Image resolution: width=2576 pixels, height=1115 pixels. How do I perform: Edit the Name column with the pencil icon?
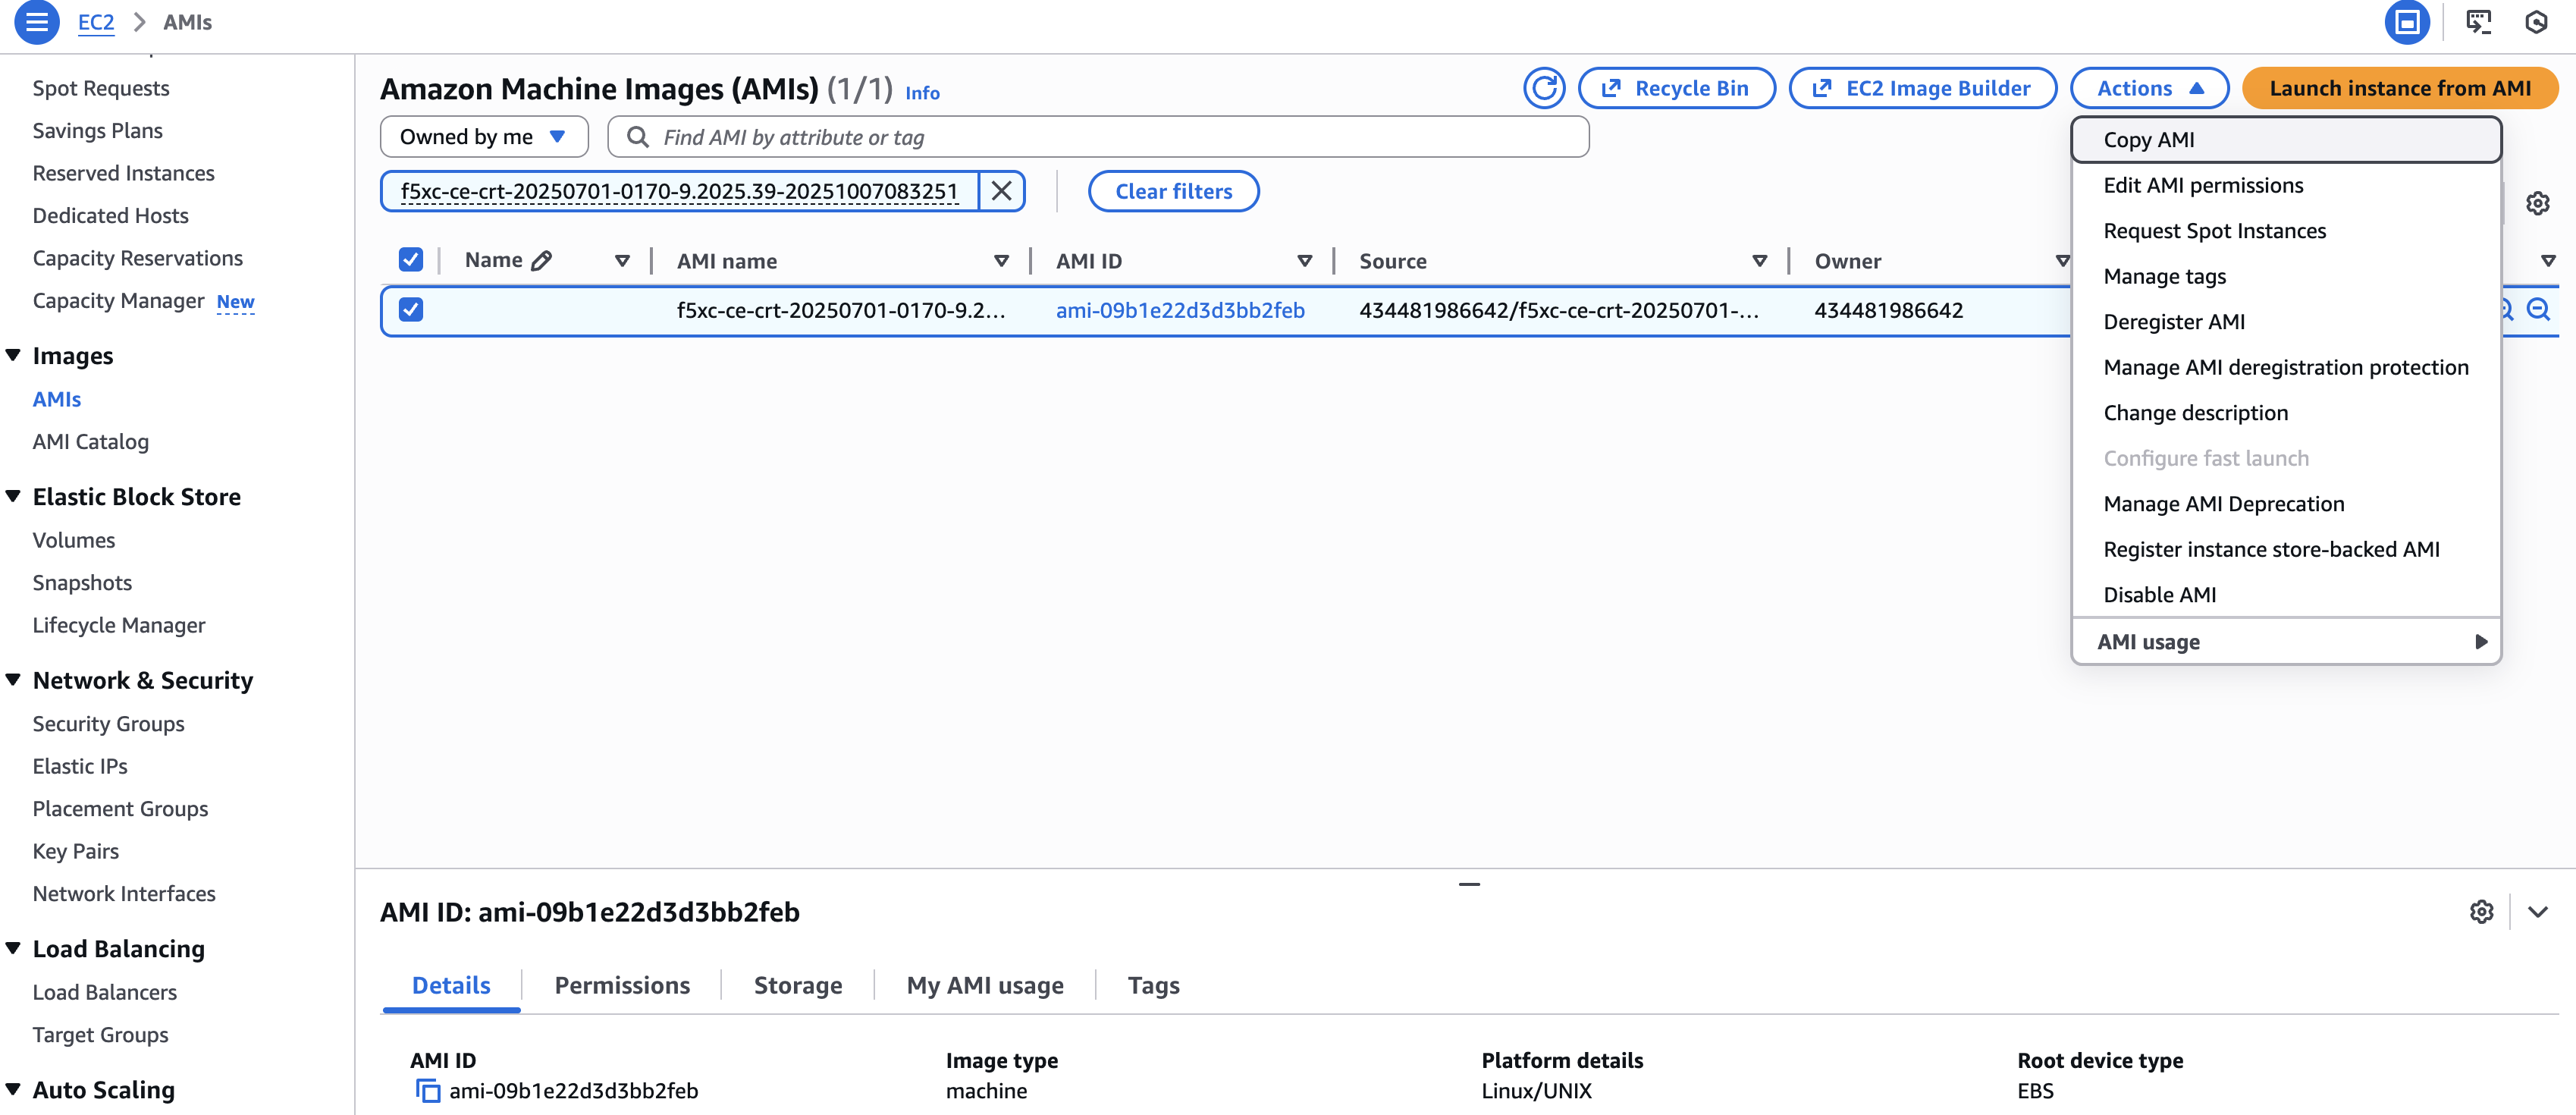coord(543,259)
